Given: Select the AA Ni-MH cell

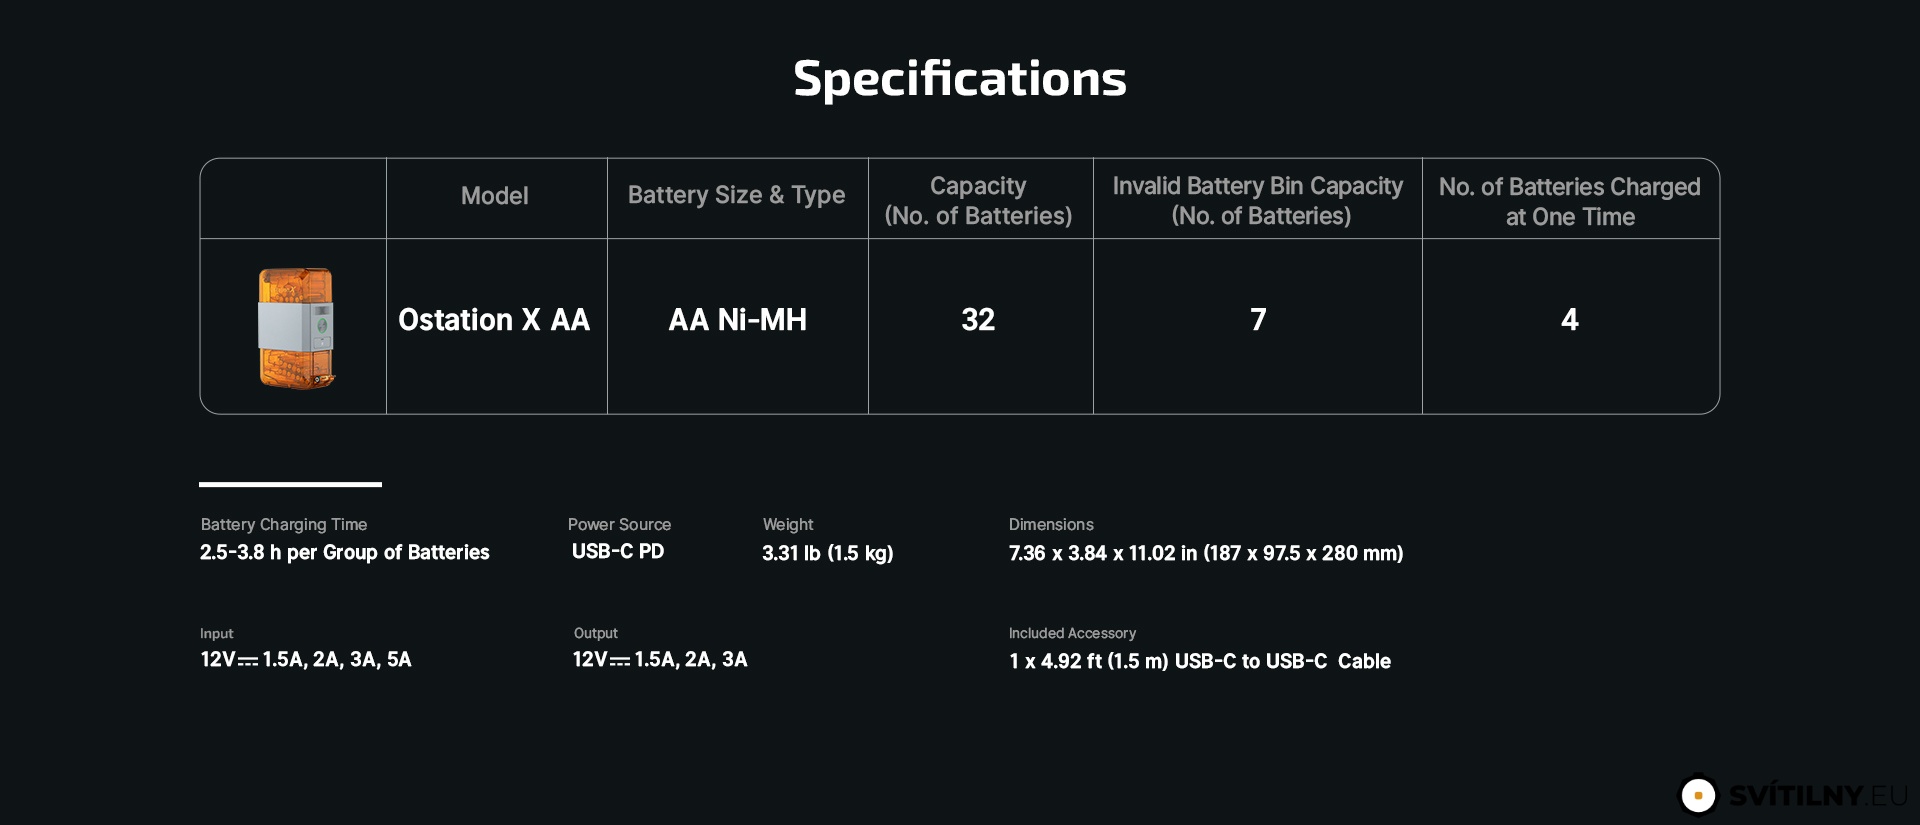Looking at the screenshot, I should coord(737,320).
